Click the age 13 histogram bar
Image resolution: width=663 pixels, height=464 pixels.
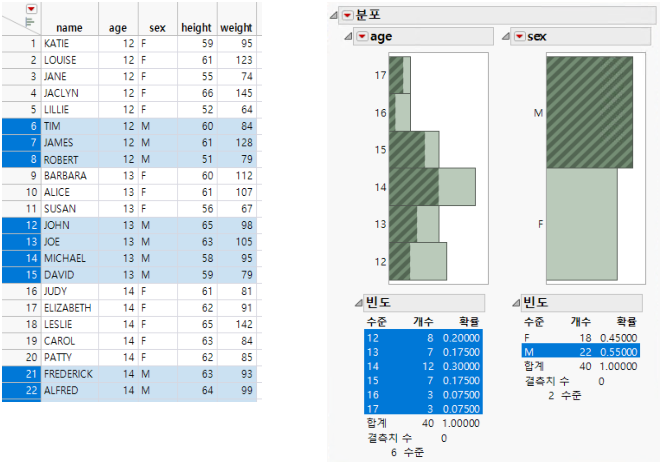pos(414,224)
